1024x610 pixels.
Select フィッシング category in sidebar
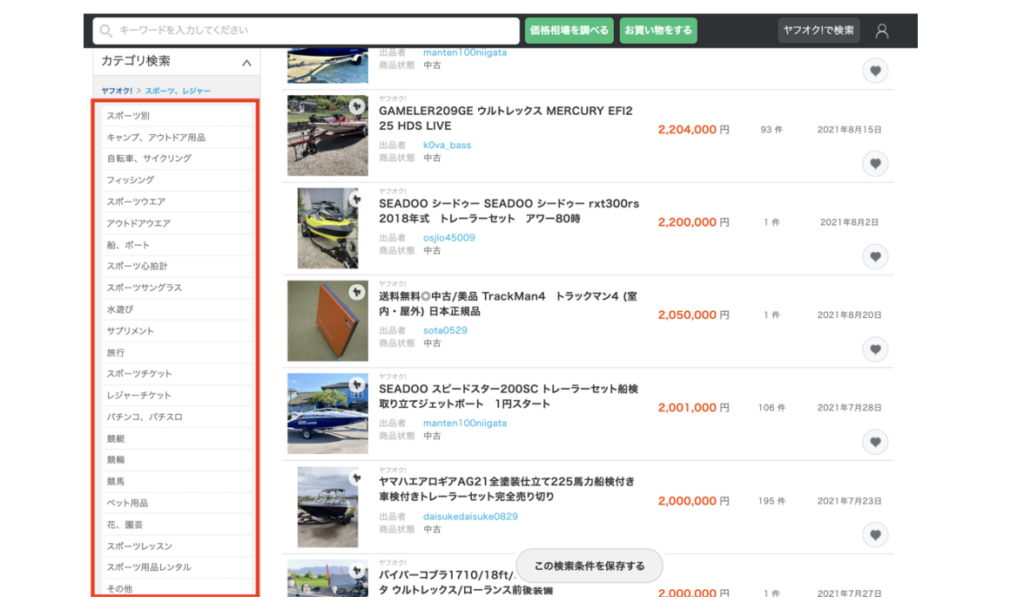click(131, 180)
